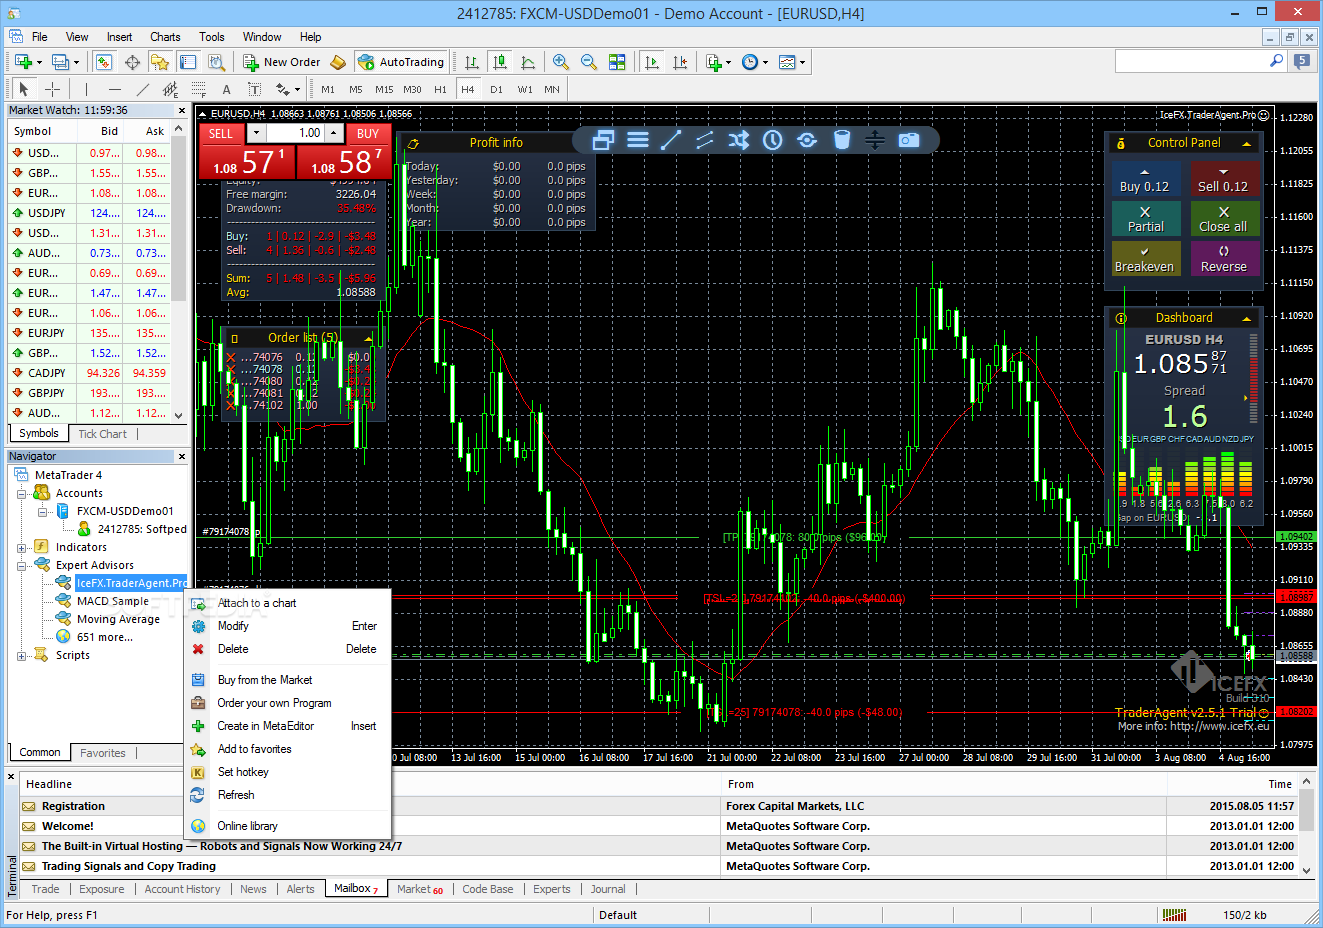Click the Reverse button

(x=1223, y=259)
